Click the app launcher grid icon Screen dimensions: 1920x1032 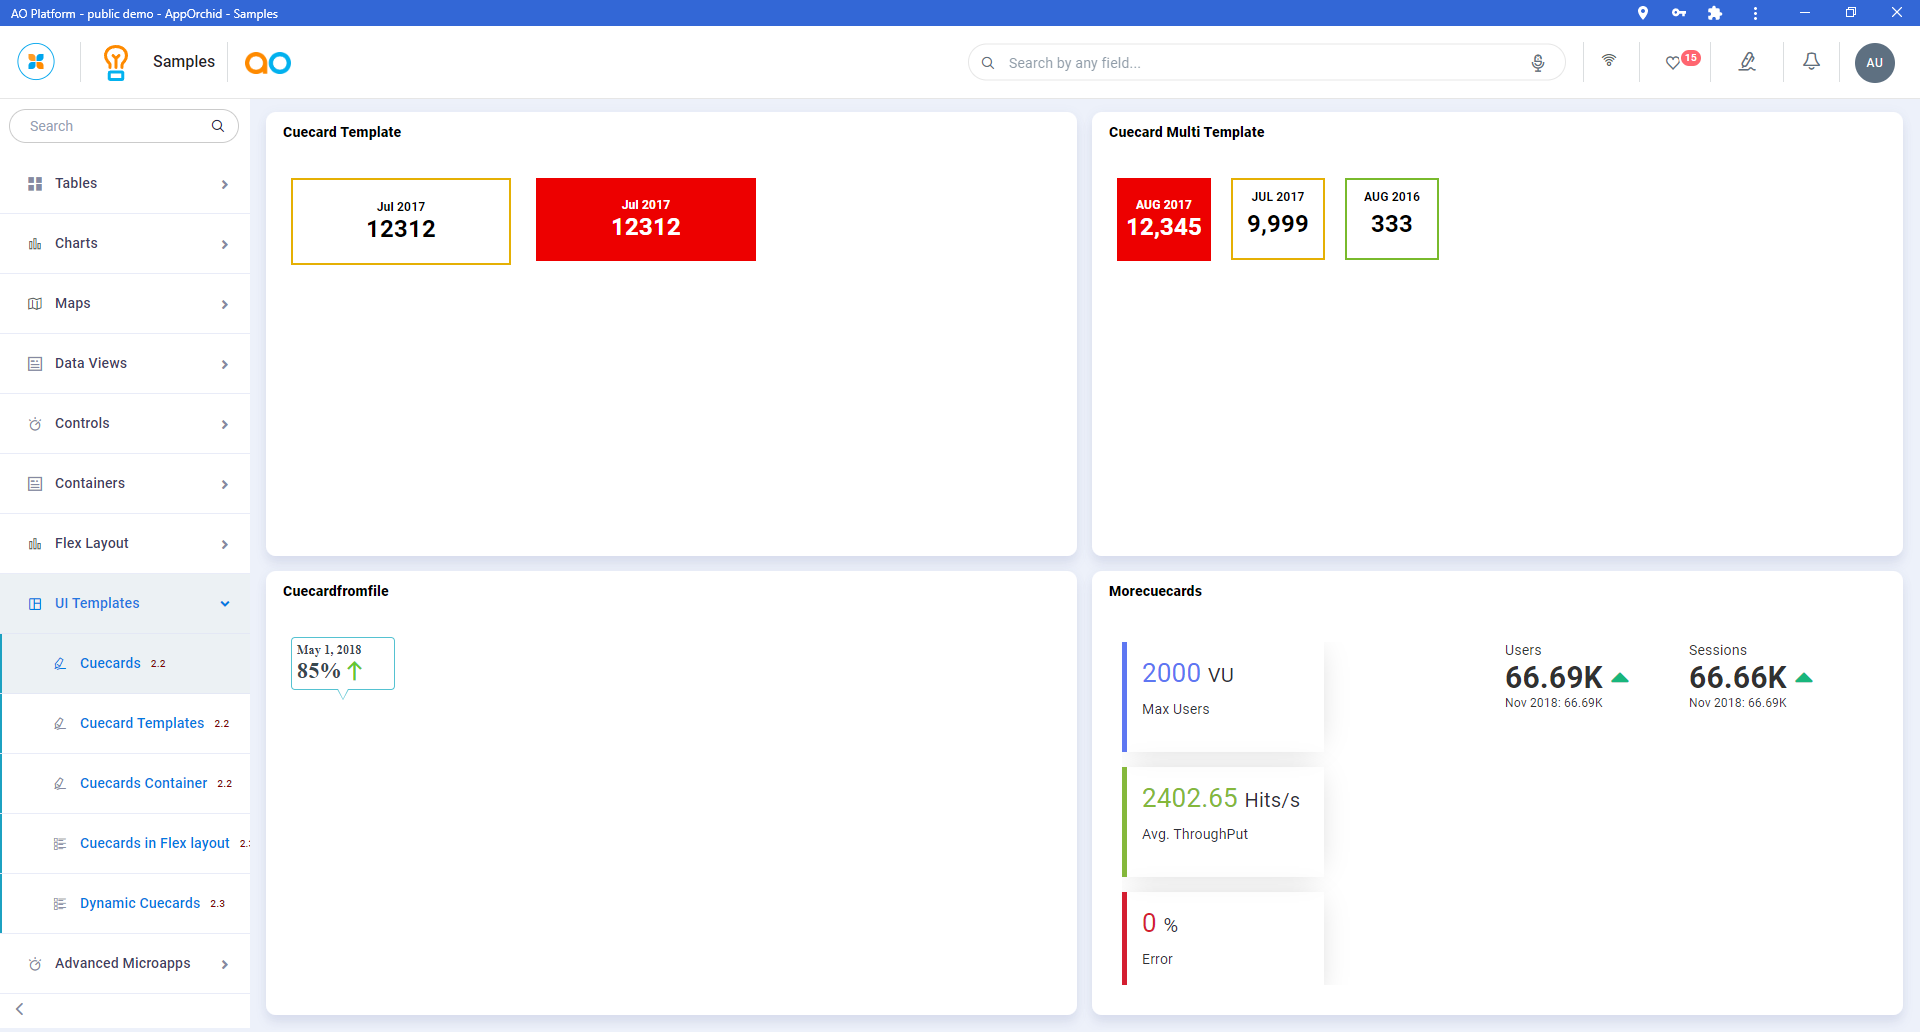click(x=36, y=62)
